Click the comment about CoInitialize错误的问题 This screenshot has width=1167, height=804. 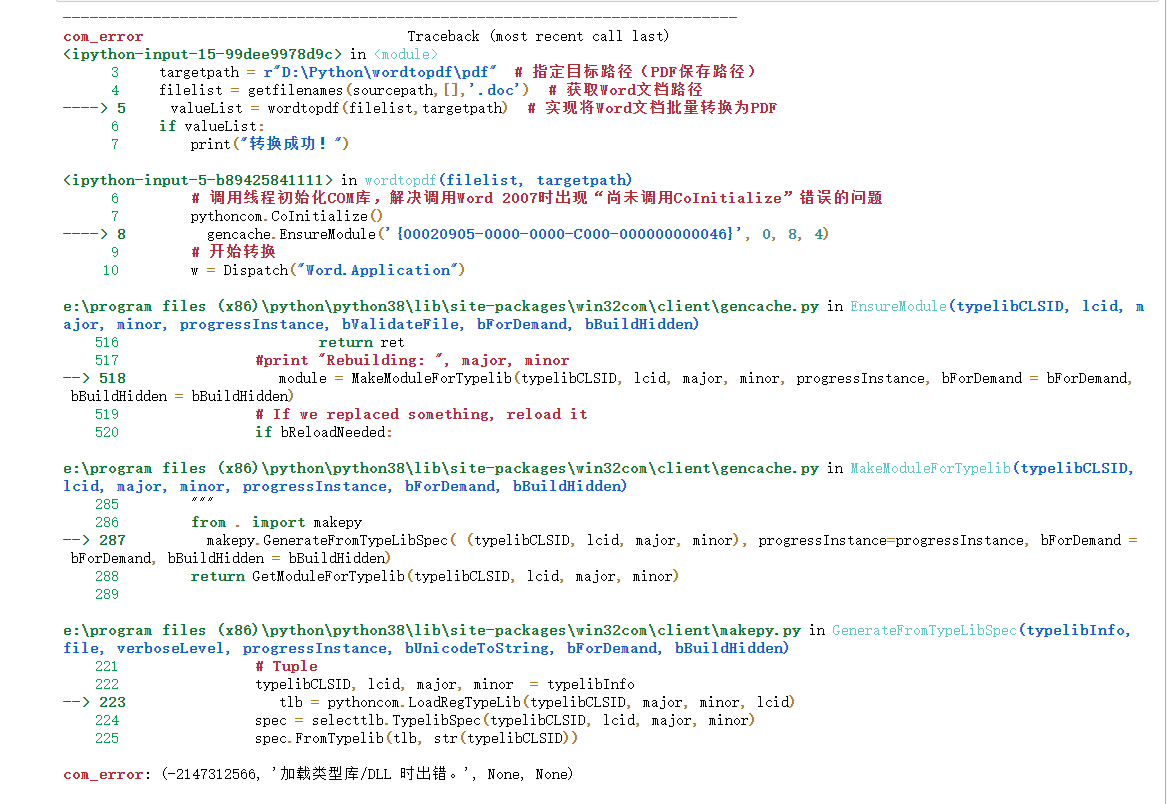point(537,198)
